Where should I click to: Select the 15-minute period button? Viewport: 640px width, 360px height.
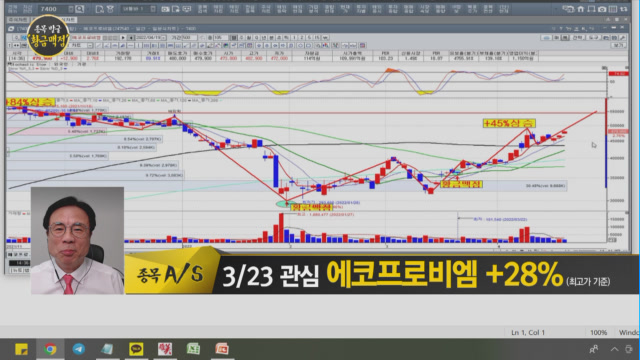click(317, 38)
